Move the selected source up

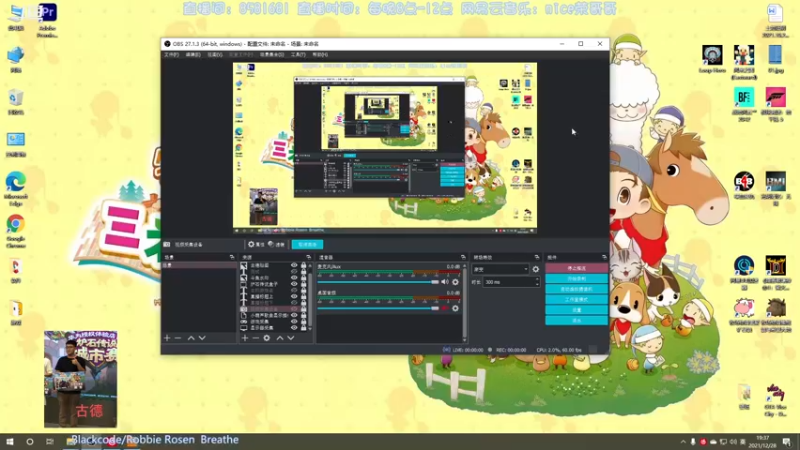tap(280, 338)
